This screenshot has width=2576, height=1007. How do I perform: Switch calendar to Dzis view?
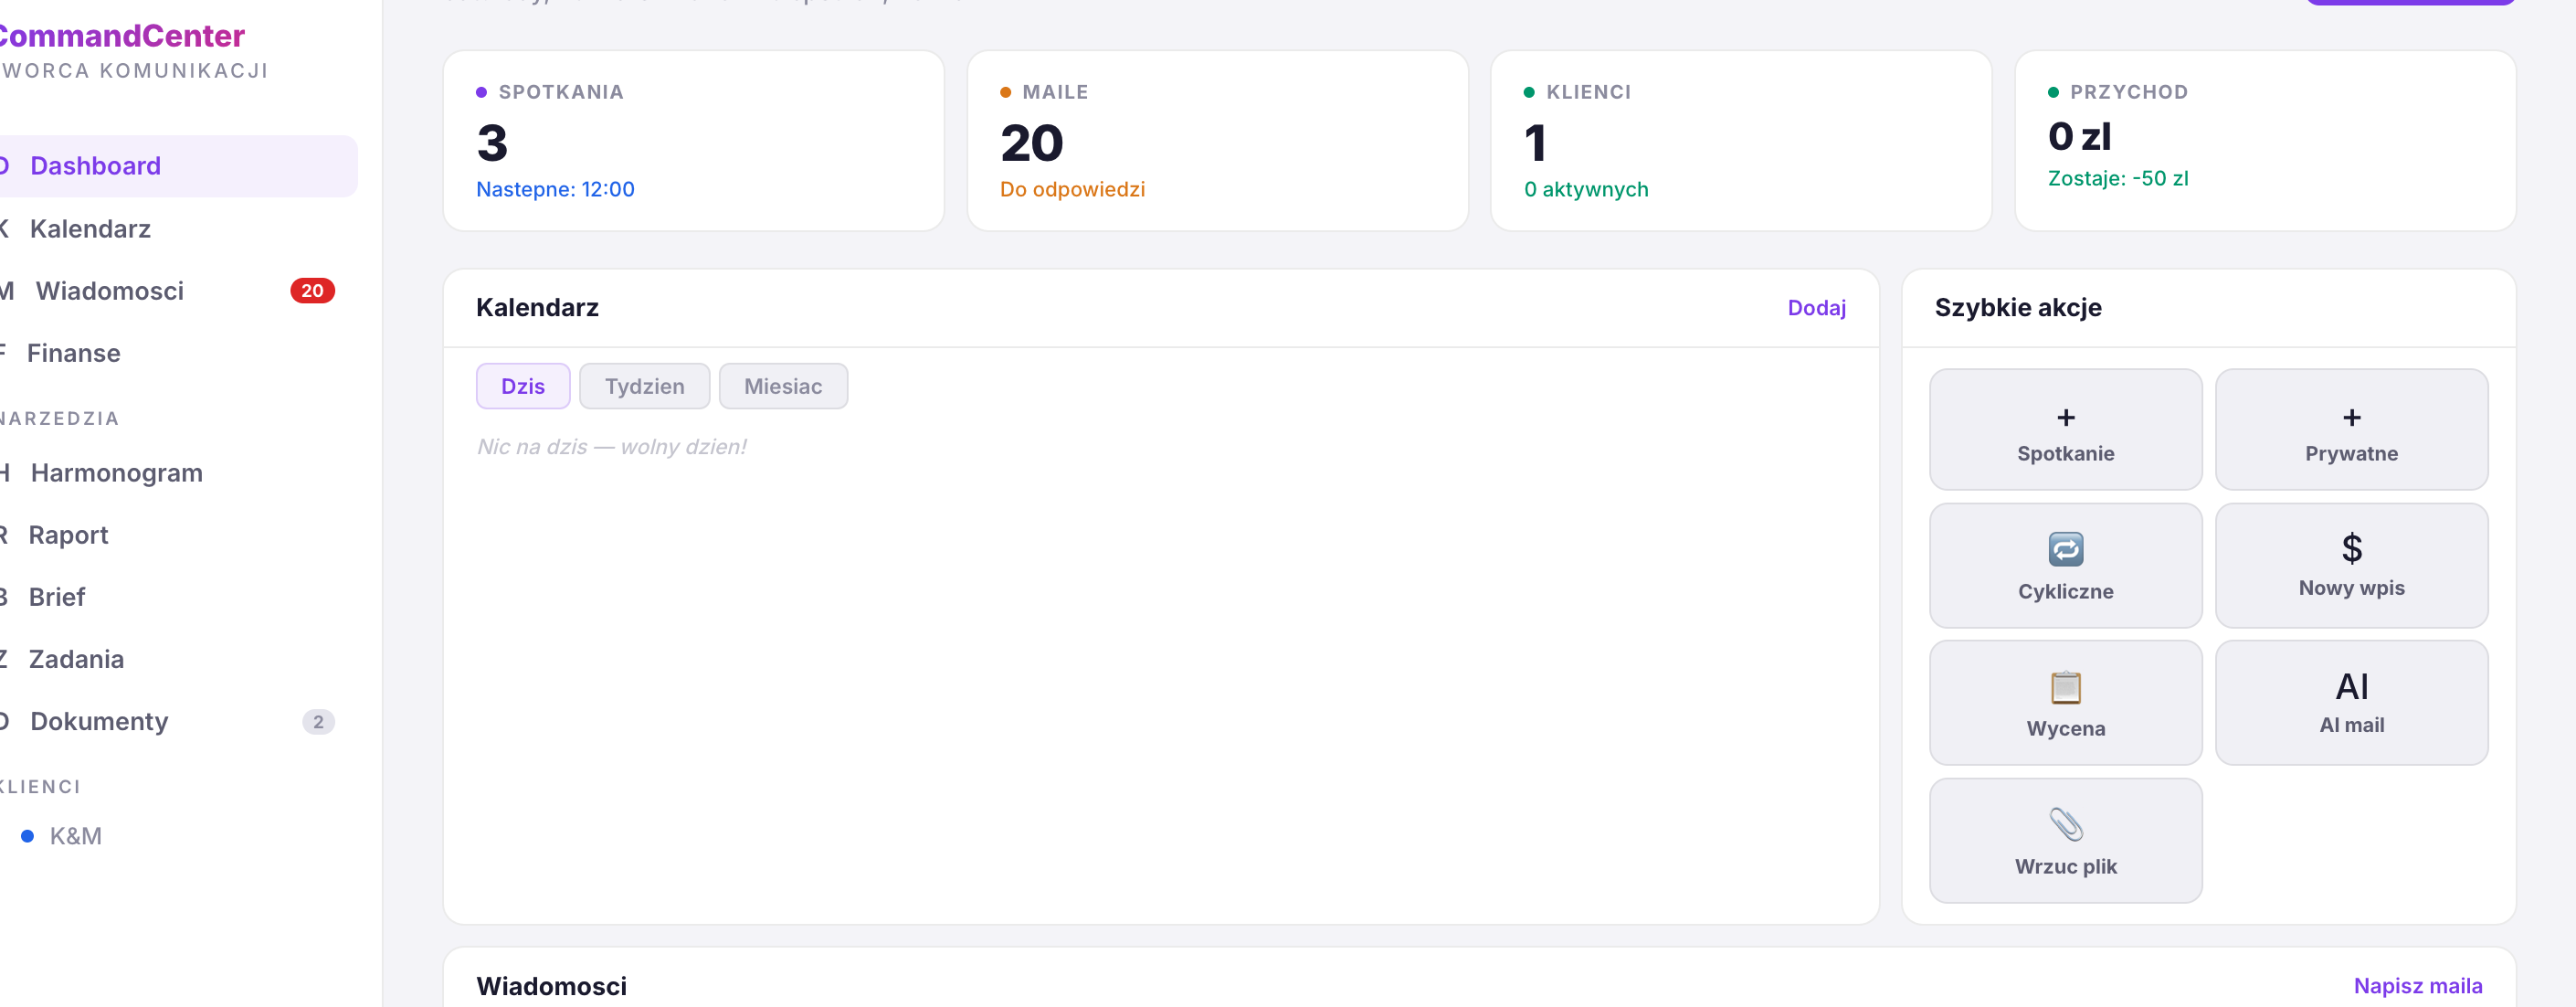[x=523, y=386]
